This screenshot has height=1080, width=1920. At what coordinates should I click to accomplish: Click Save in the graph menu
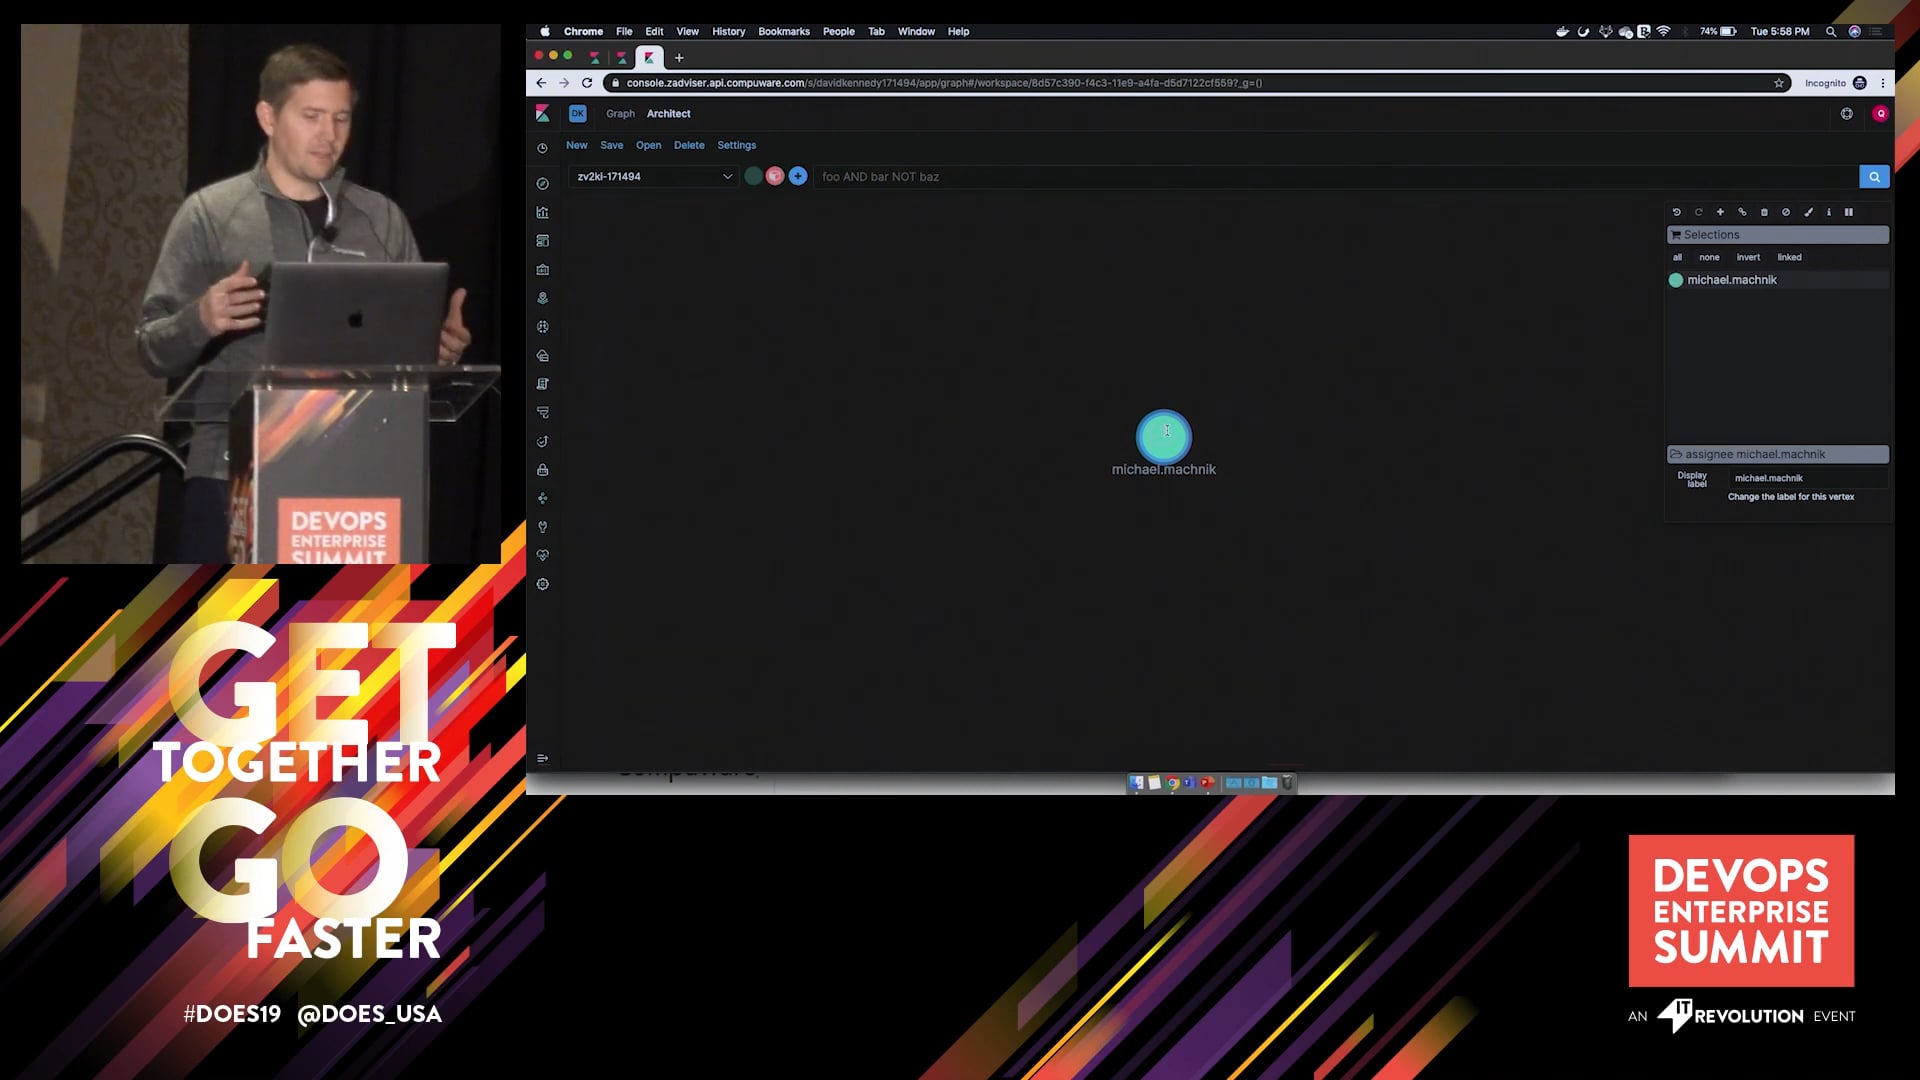pos(612,146)
